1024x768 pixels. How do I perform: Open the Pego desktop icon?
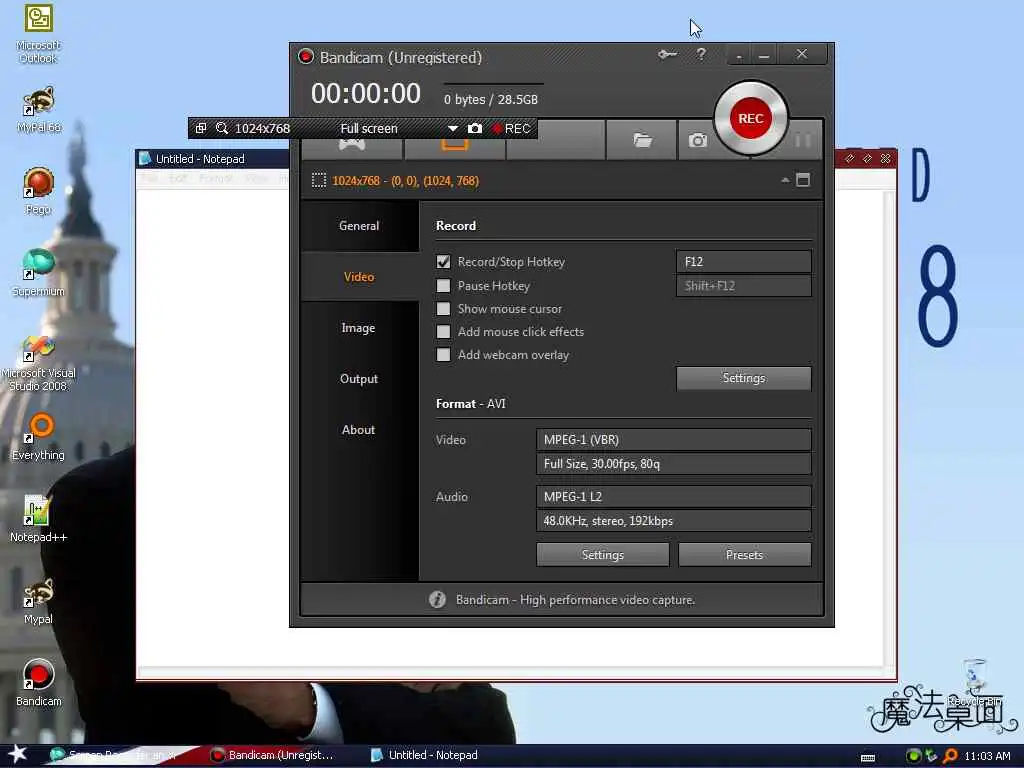(39, 191)
